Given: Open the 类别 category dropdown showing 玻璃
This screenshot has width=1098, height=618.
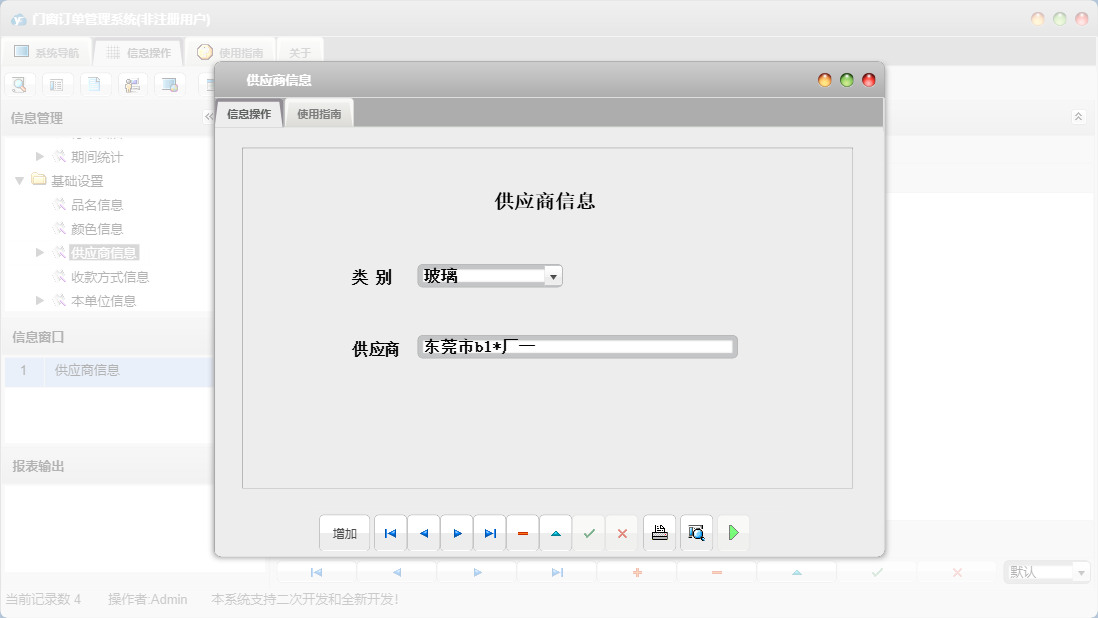Looking at the screenshot, I should [x=554, y=275].
